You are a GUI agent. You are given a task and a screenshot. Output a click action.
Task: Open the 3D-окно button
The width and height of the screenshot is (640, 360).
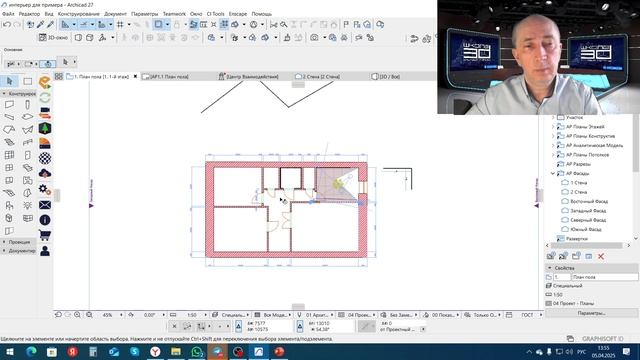click(53, 38)
